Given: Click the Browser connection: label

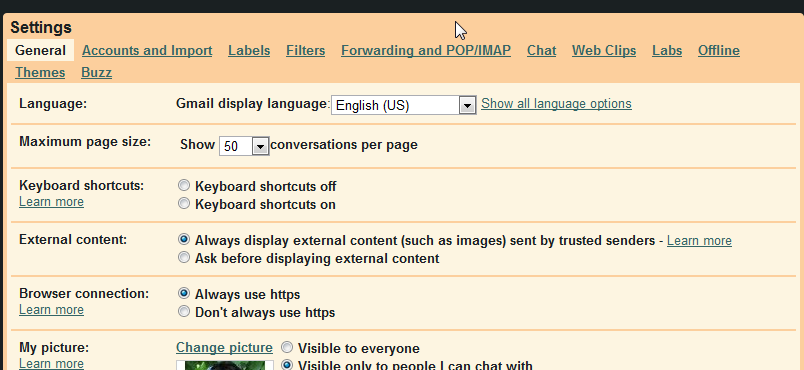Looking at the screenshot, I should click(x=84, y=294).
